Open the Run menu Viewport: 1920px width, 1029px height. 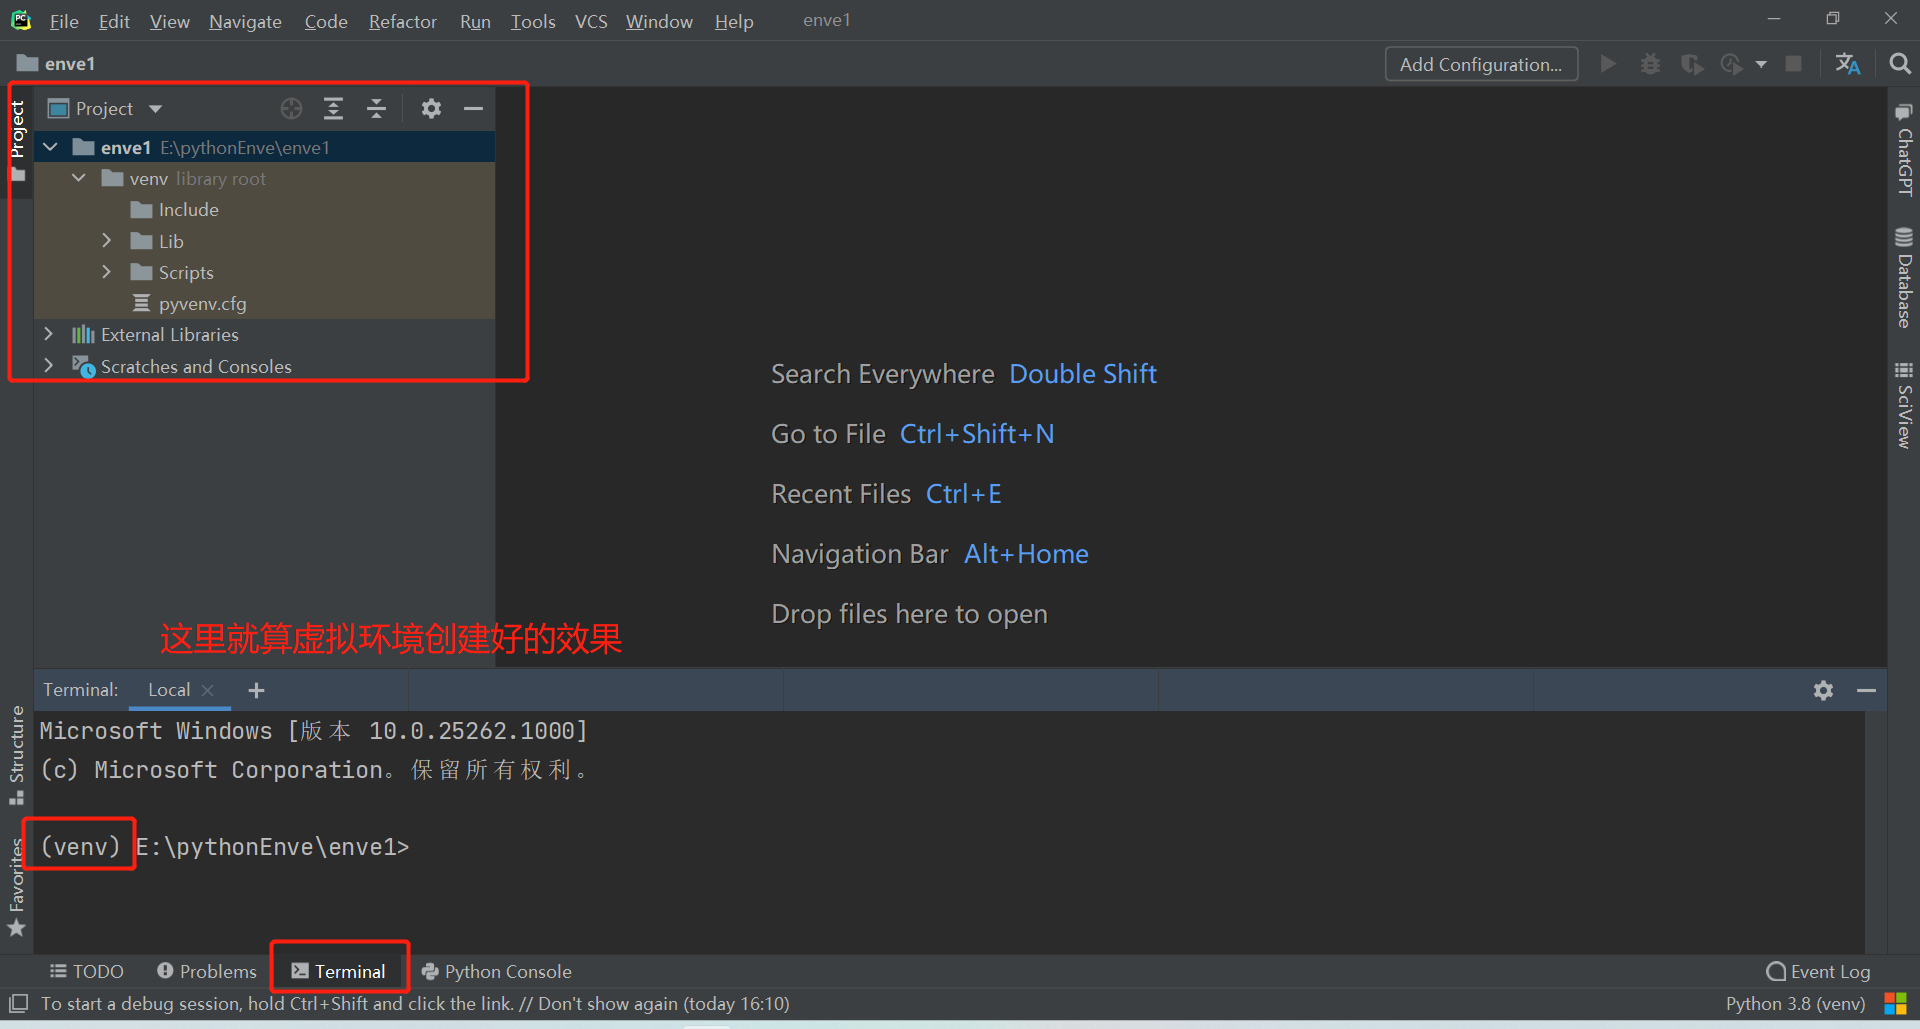pos(475,21)
